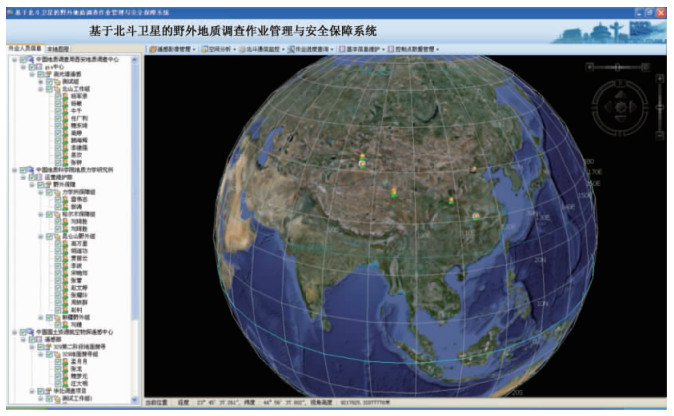
Task: Click the person icon beside 孟月月
Action: click(x=65, y=361)
